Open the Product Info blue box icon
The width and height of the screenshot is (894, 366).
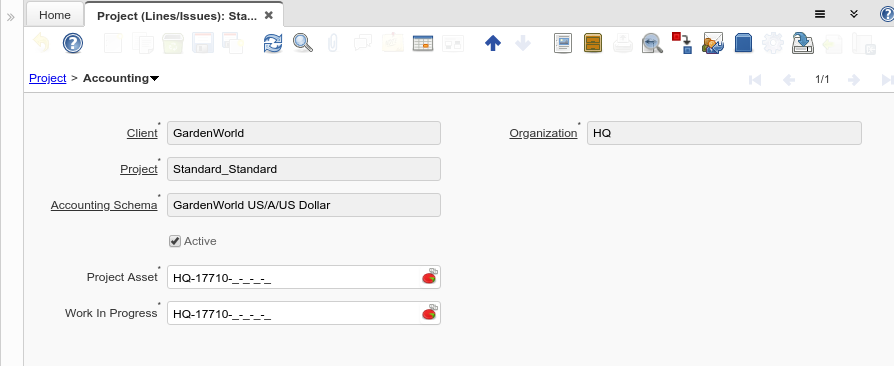pyautogui.click(x=743, y=43)
